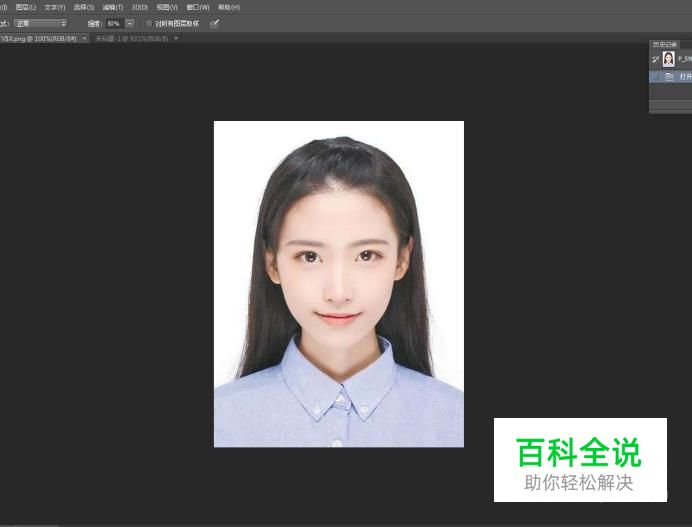
Task: Click the 50% opacity input field
Action: click(x=113, y=23)
